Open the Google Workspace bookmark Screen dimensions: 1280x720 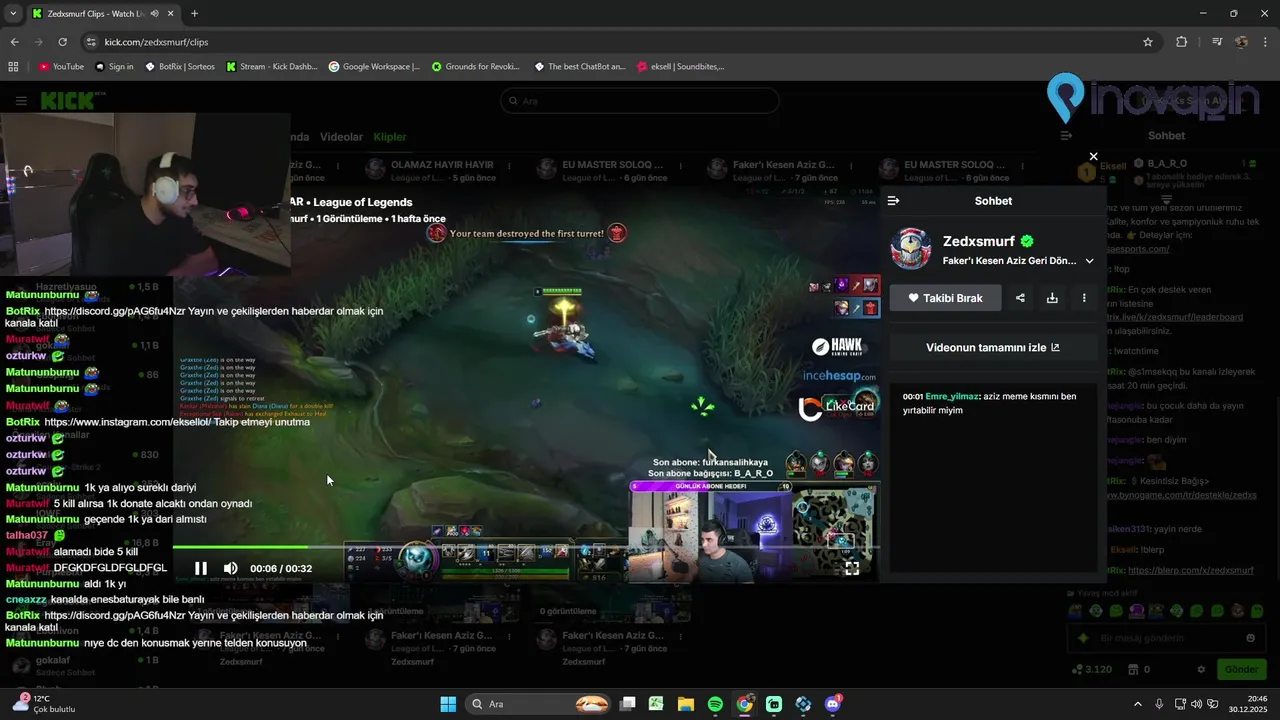(374, 67)
